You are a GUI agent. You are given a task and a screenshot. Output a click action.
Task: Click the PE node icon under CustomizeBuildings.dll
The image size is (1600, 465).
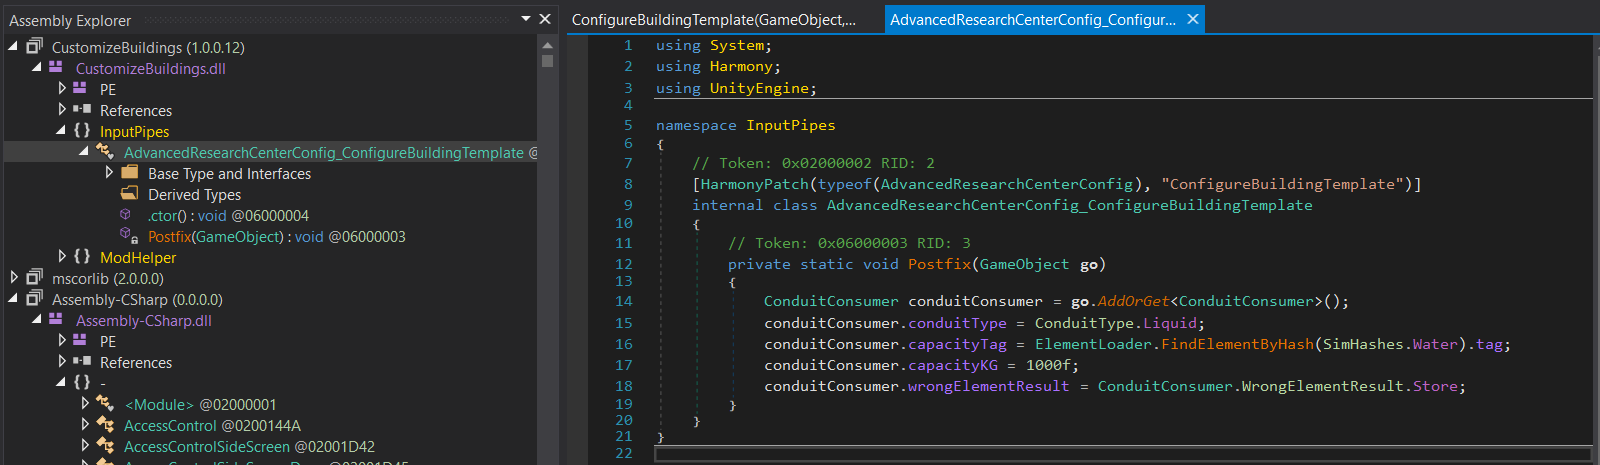[x=81, y=89]
